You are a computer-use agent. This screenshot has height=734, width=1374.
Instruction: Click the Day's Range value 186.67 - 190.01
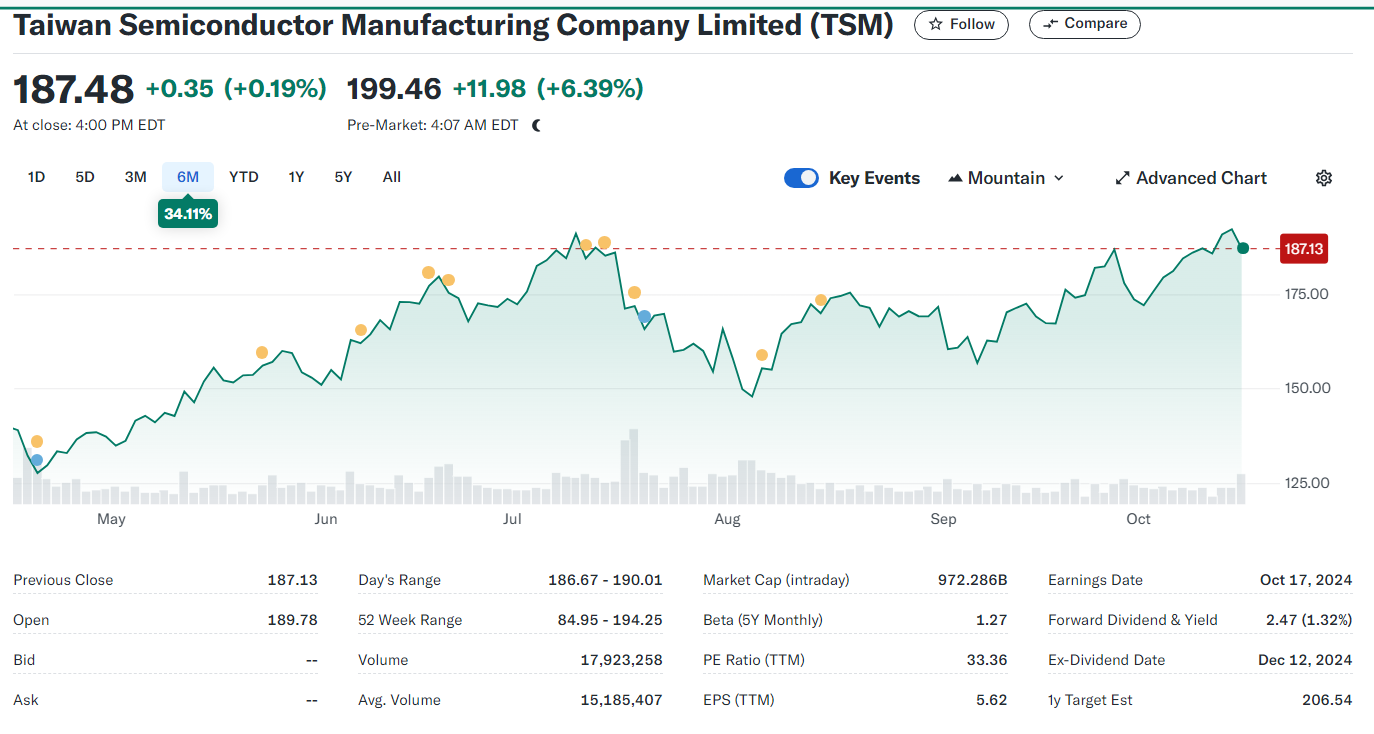[x=605, y=580]
